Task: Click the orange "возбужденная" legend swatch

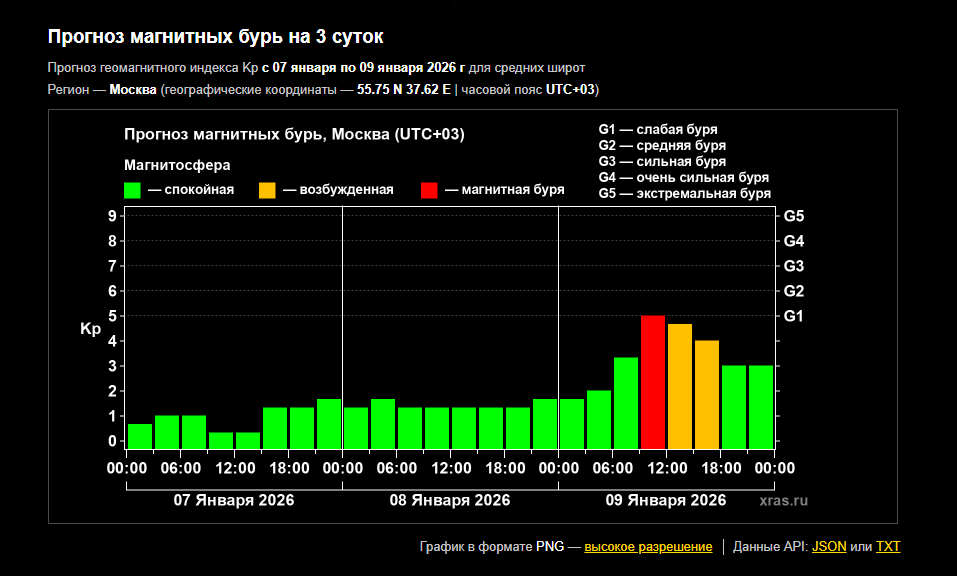Action: [267, 190]
